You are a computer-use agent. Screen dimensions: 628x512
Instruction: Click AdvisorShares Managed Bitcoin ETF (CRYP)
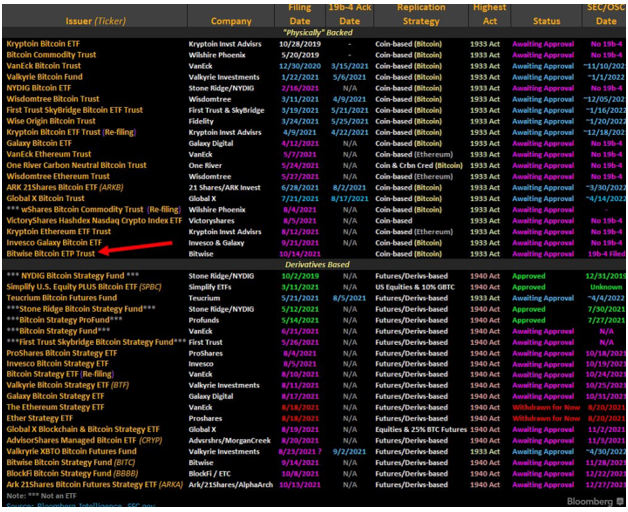(85, 440)
